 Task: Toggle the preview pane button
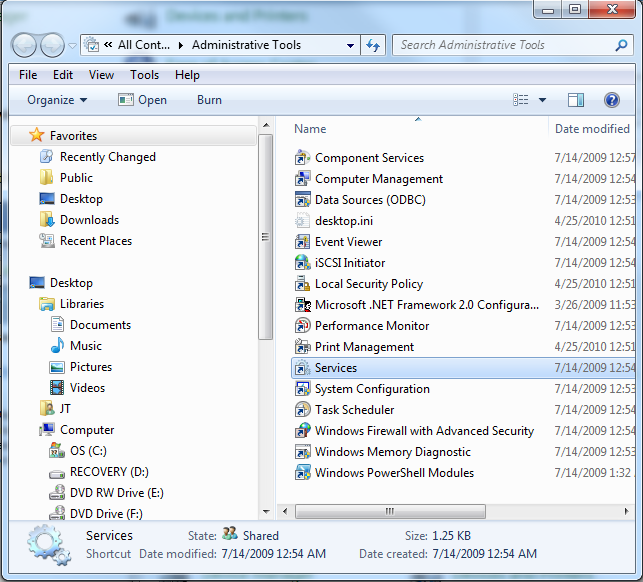coord(576,100)
